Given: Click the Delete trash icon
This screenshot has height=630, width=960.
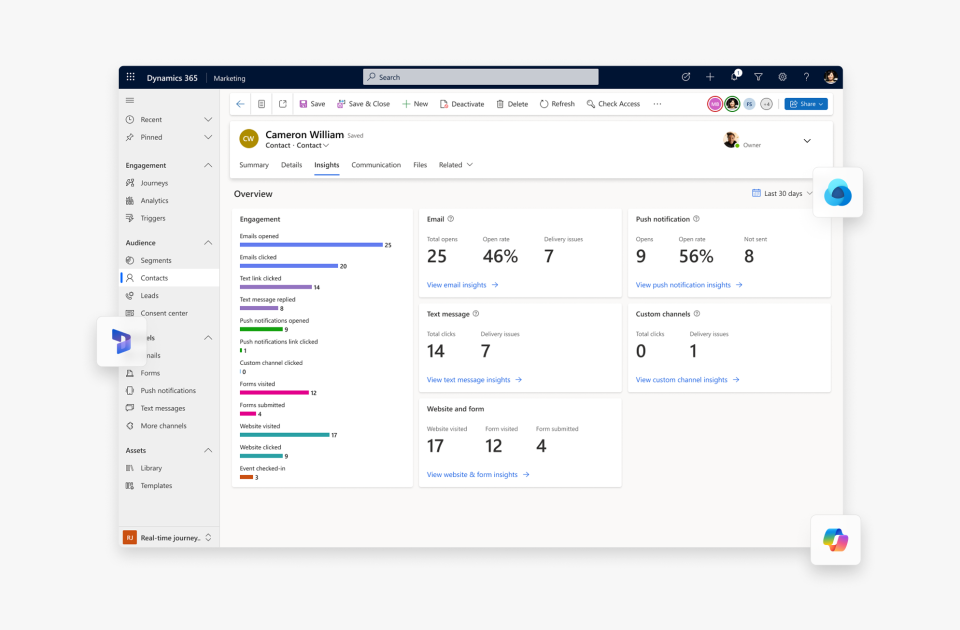Looking at the screenshot, I should (501, 104).
